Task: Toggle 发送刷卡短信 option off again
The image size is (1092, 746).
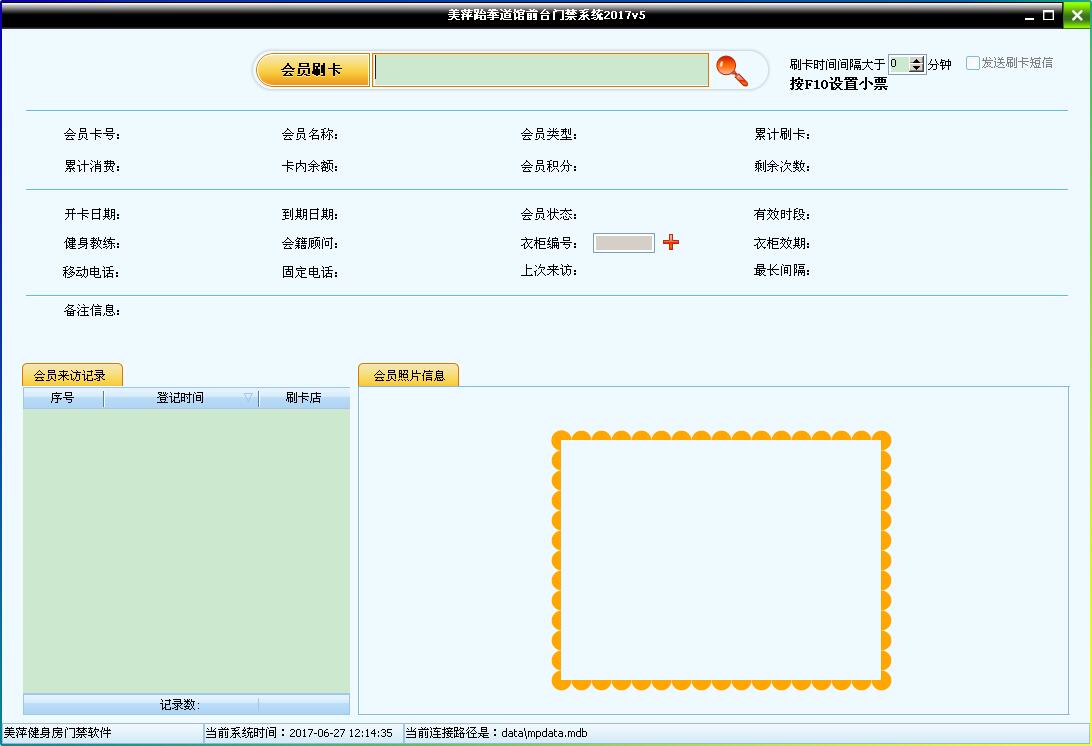Action: 971,63
